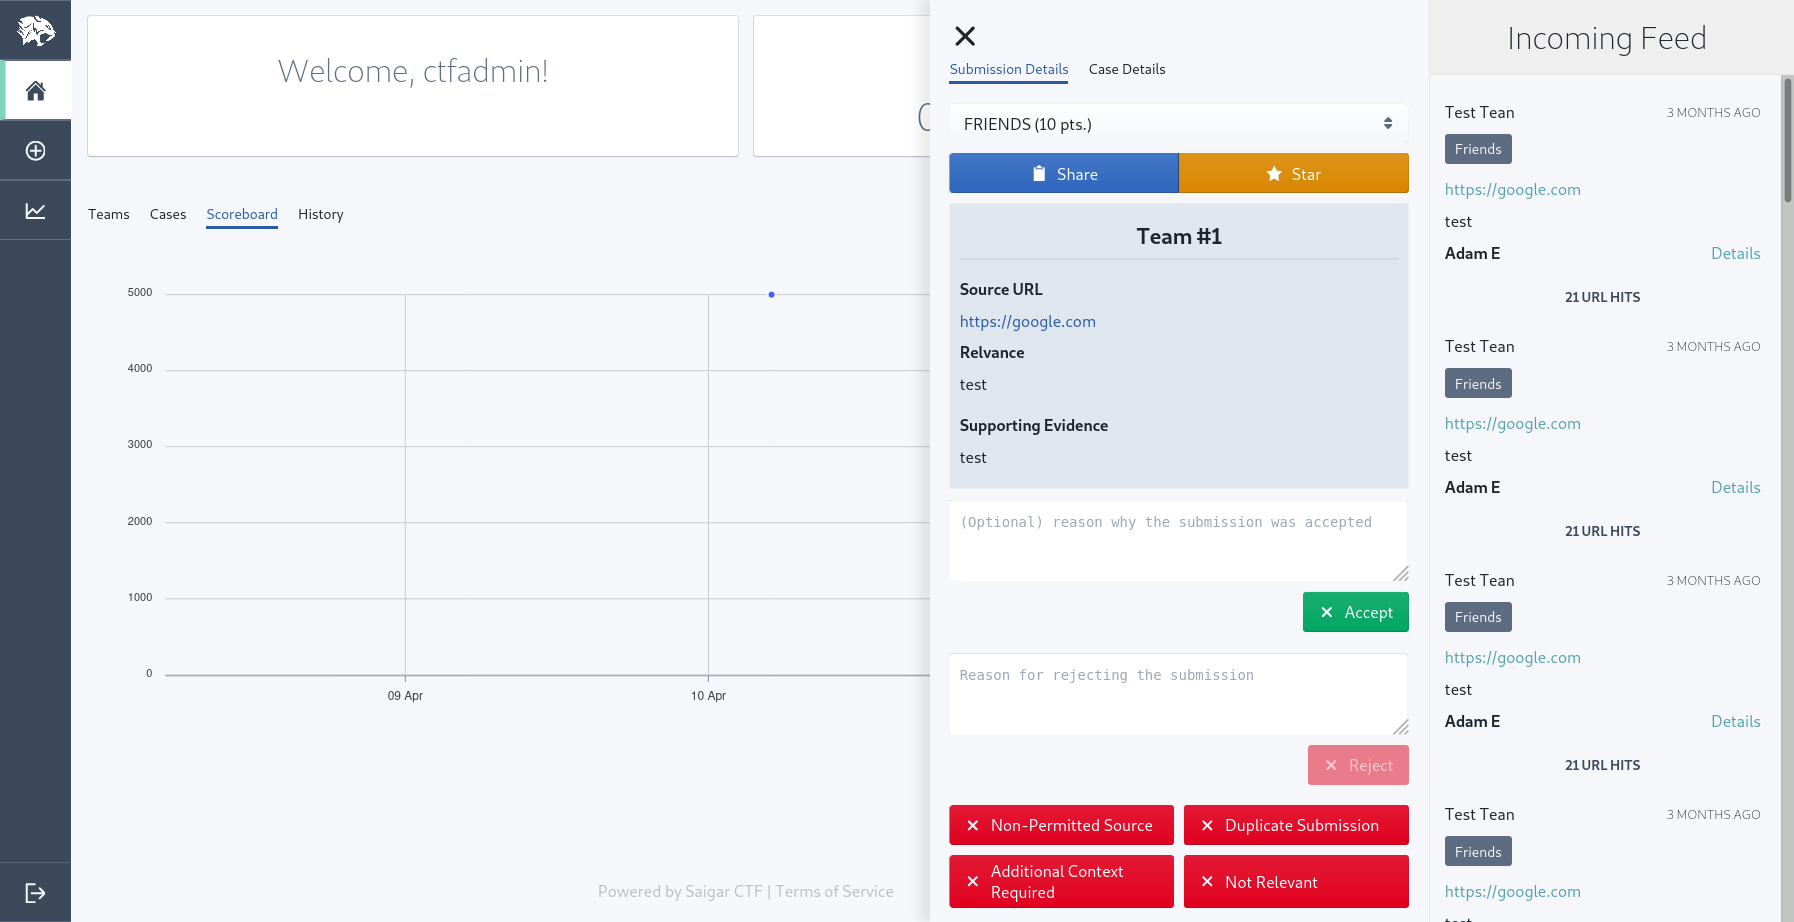Screen dimensions: 1794x922
Task: Click the Friends tag in first feed entry
Action: coord(1478,149)
